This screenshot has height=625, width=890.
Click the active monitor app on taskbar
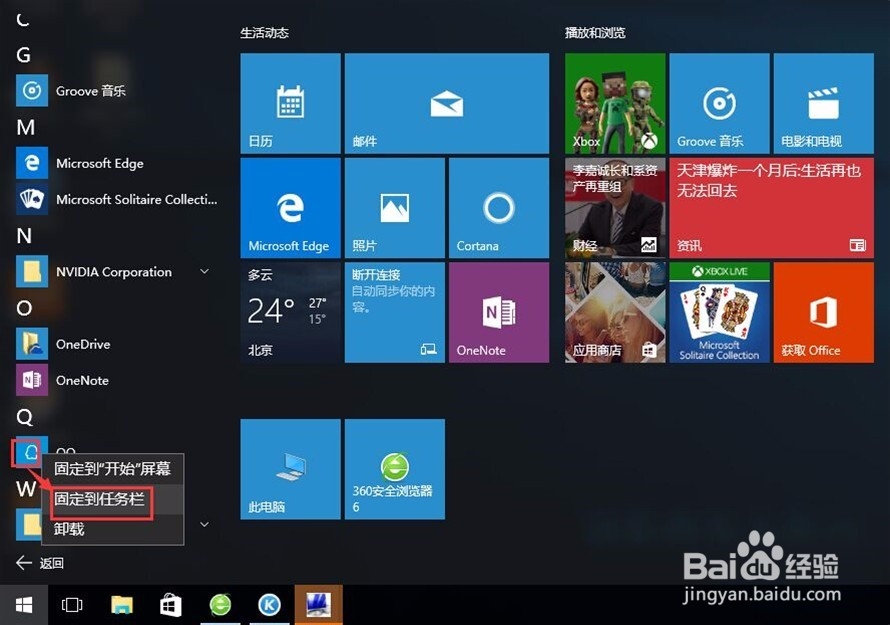(x=318, y=605)
